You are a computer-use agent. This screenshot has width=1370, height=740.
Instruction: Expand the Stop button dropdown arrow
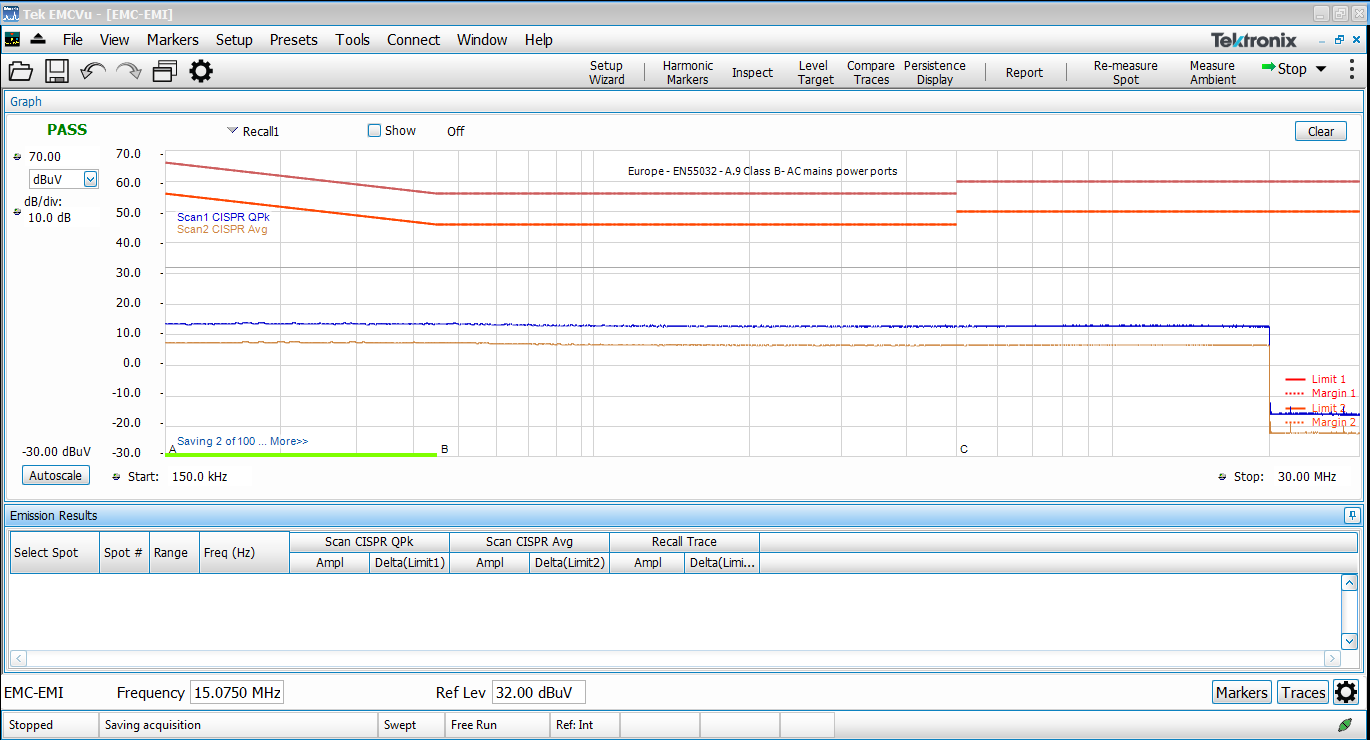[x=1320, y=69]
